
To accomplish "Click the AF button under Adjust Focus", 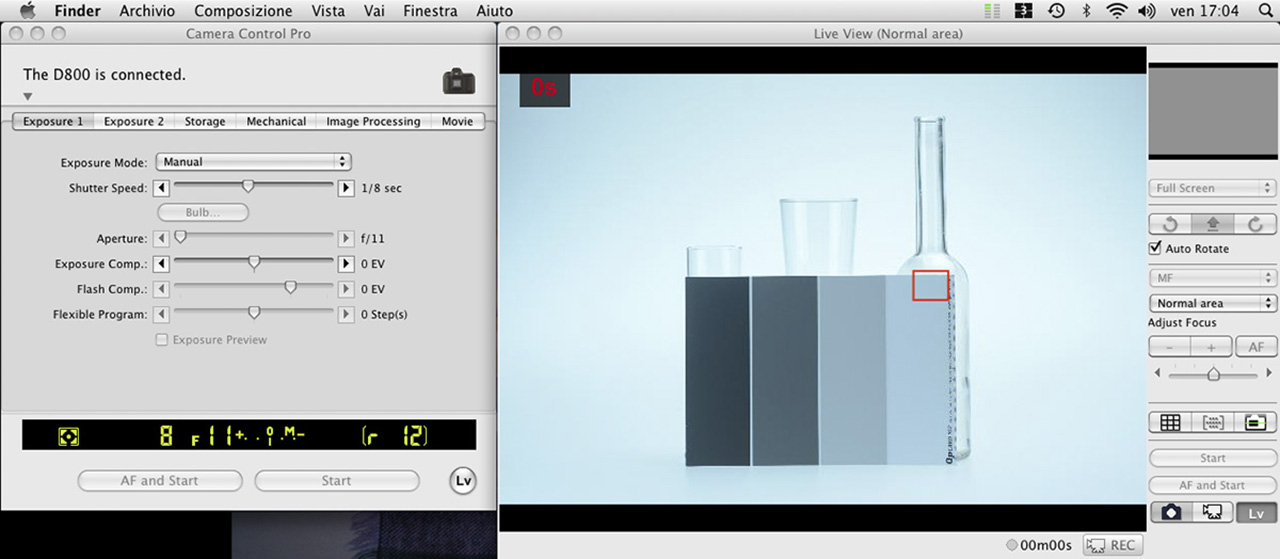I will (x=1256, y=347).
